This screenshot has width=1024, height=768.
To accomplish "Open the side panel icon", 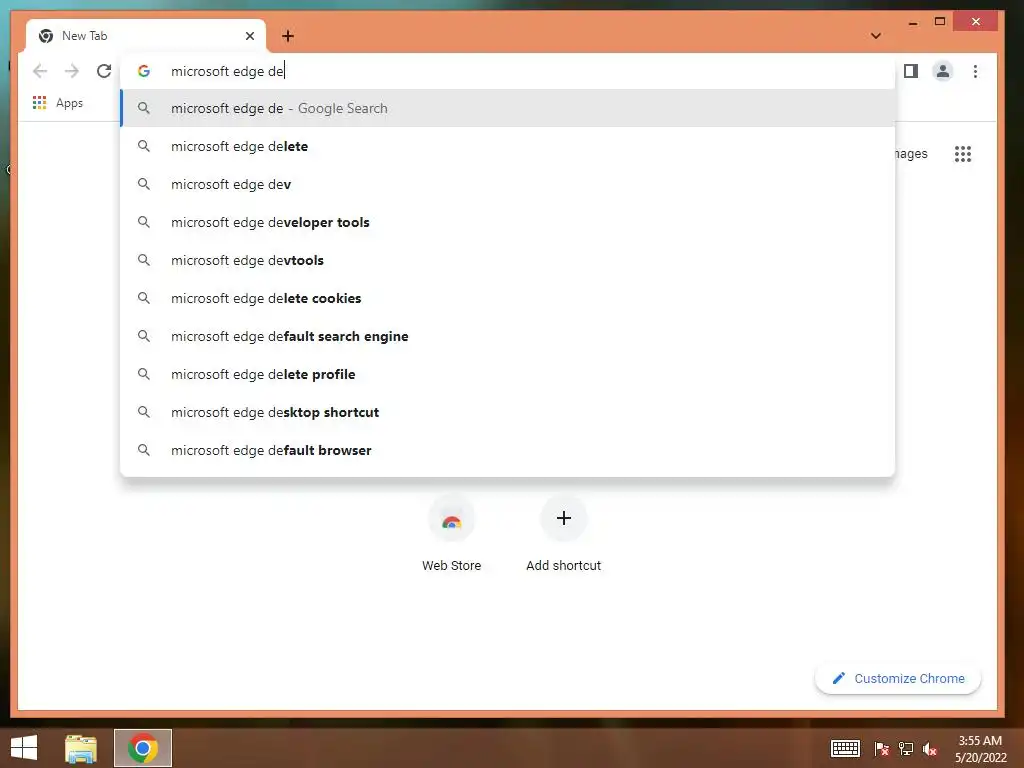I will [911, 71].
